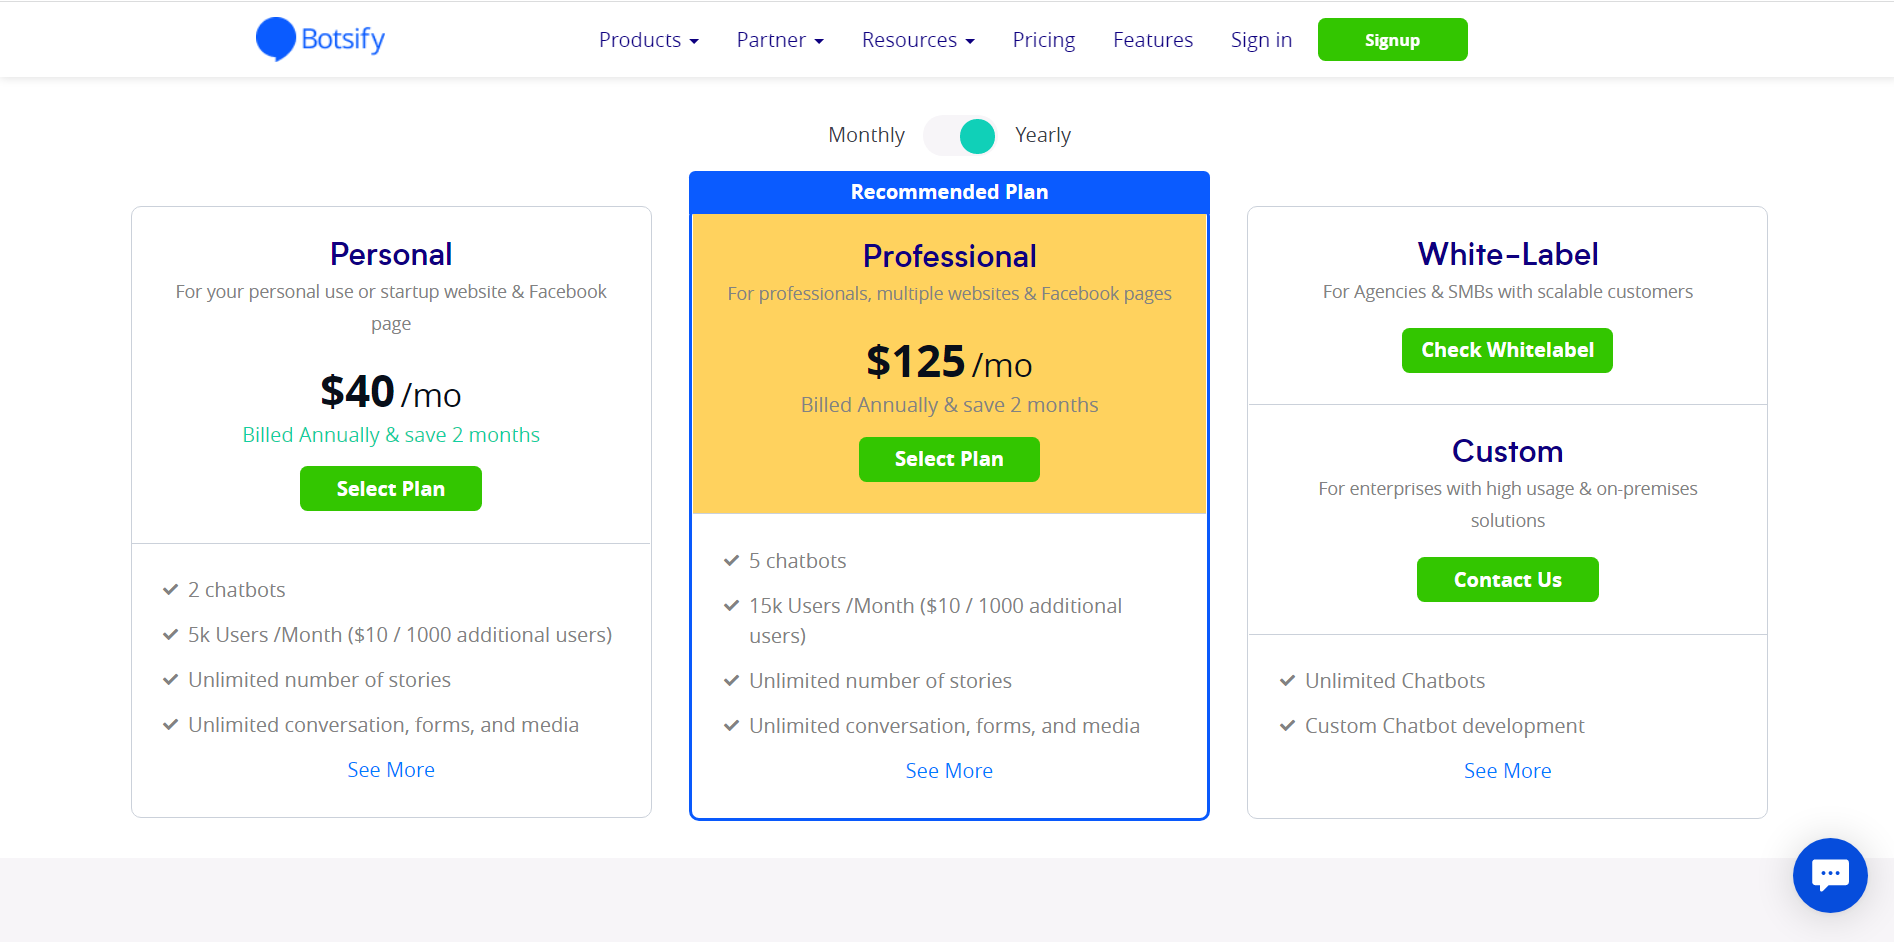Click the Botsify logo

[x=320, y=39]
